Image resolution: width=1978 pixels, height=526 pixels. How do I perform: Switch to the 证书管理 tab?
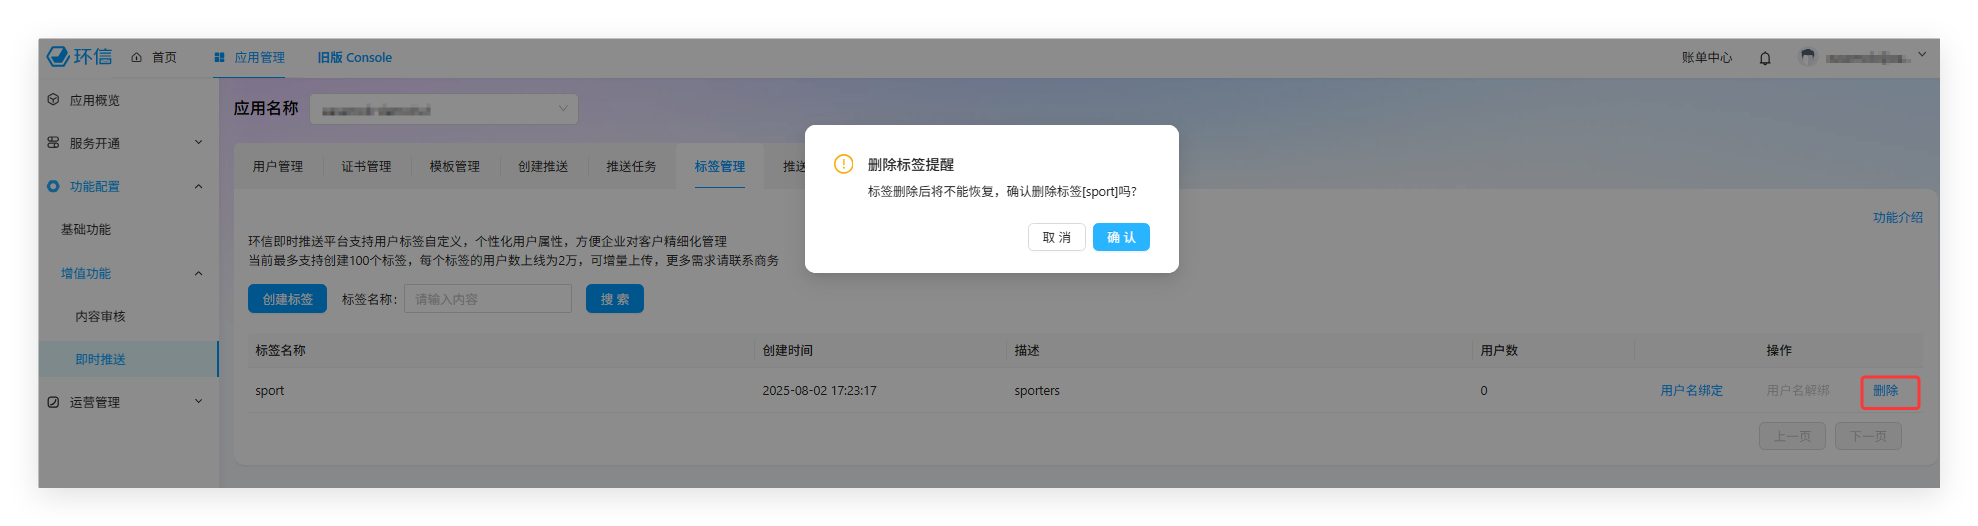[x=366, y=167]
